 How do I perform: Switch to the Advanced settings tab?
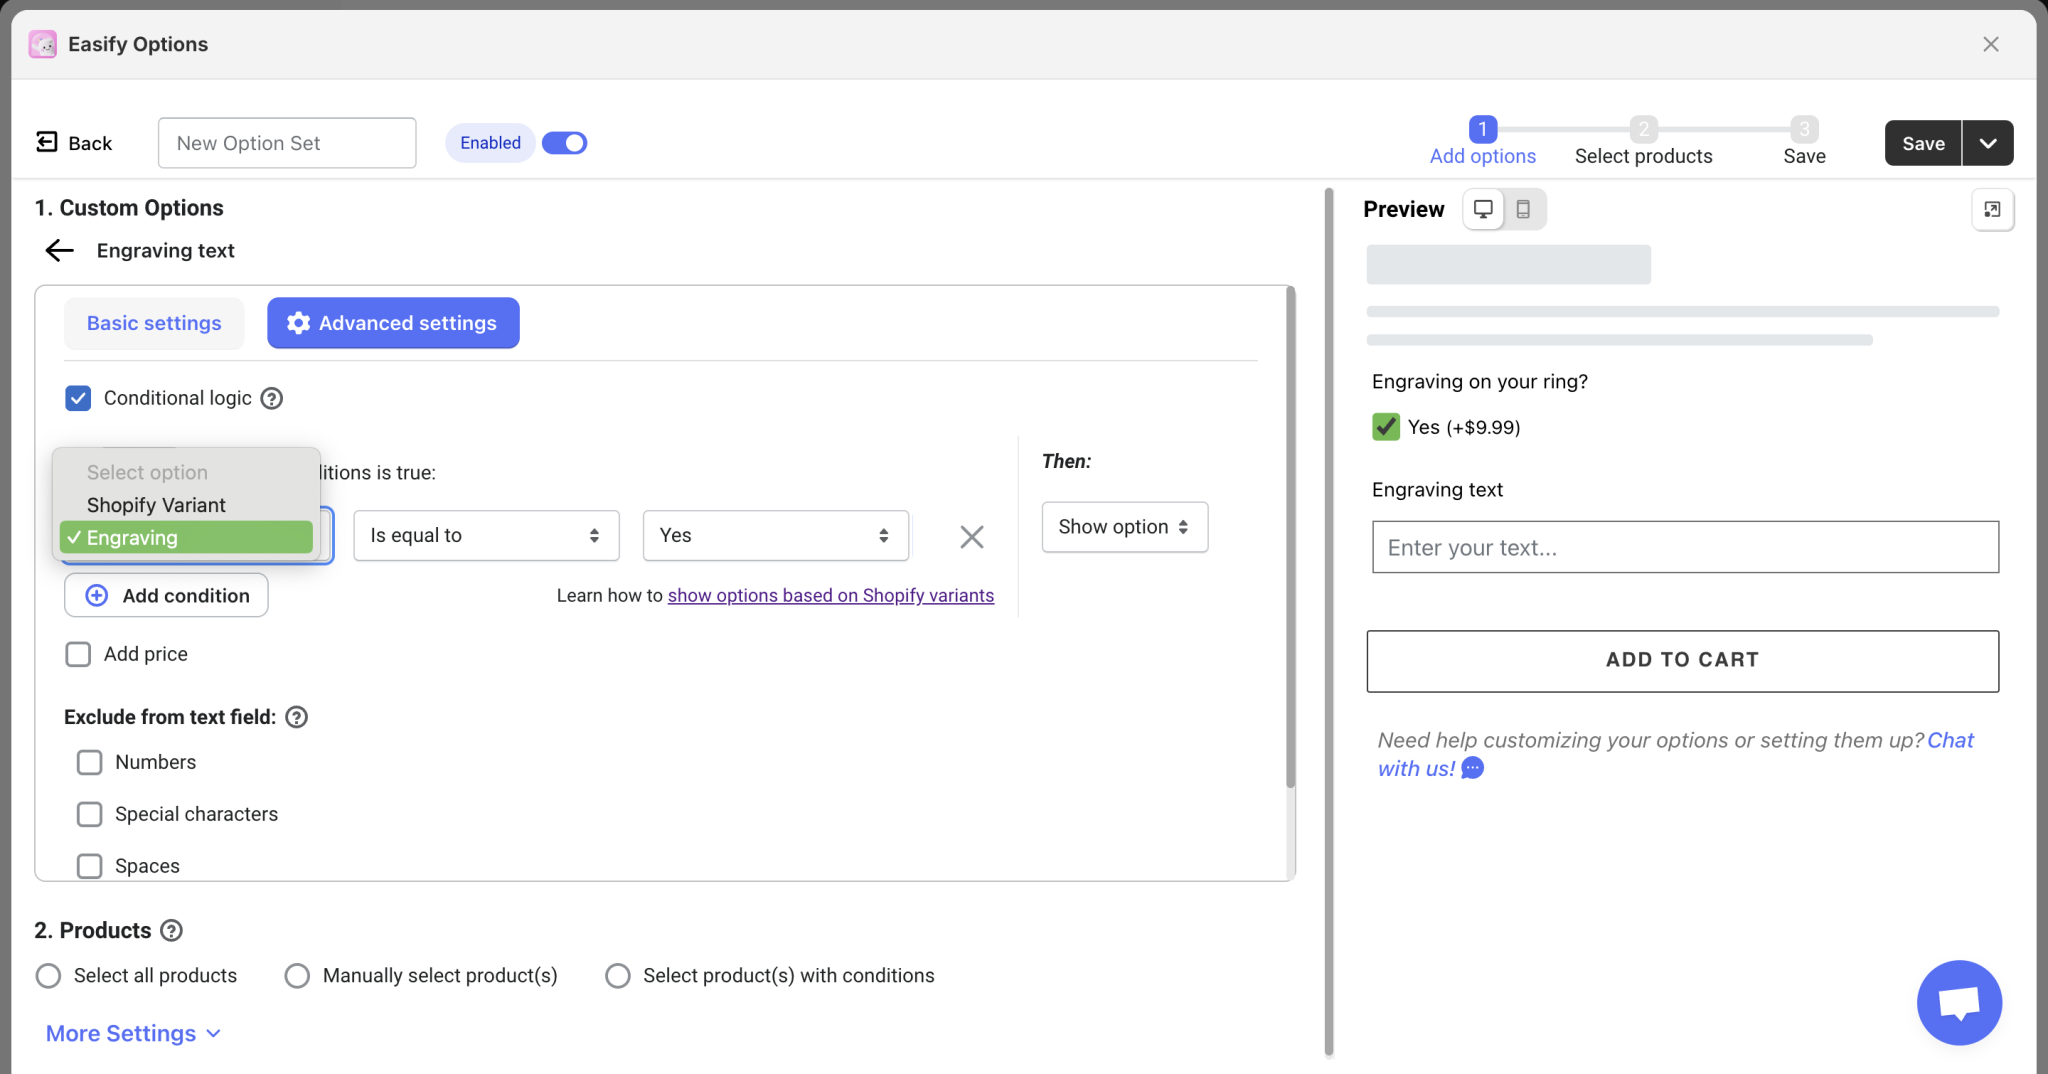tap(393, 323)
